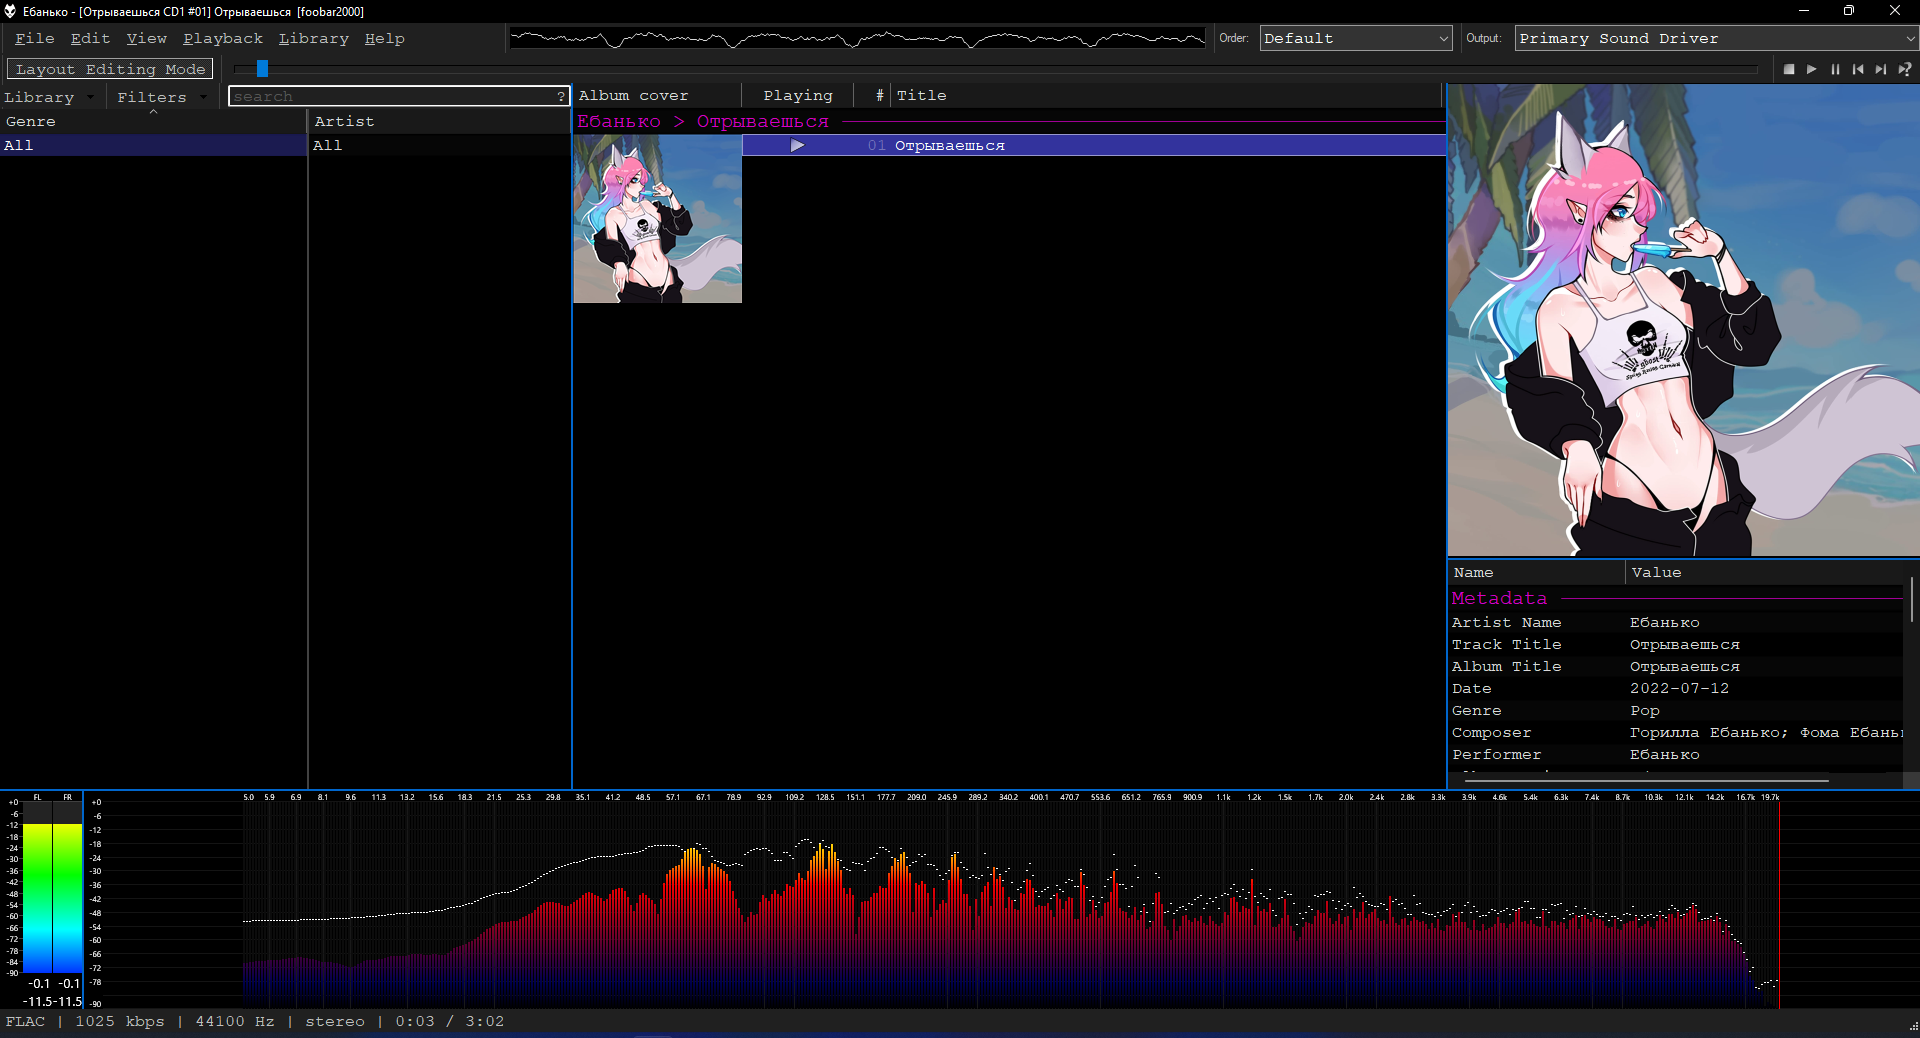Open the Output device dropdown
The width and height of the screenshot is (1920, 1038).
tap(1716, 38)
